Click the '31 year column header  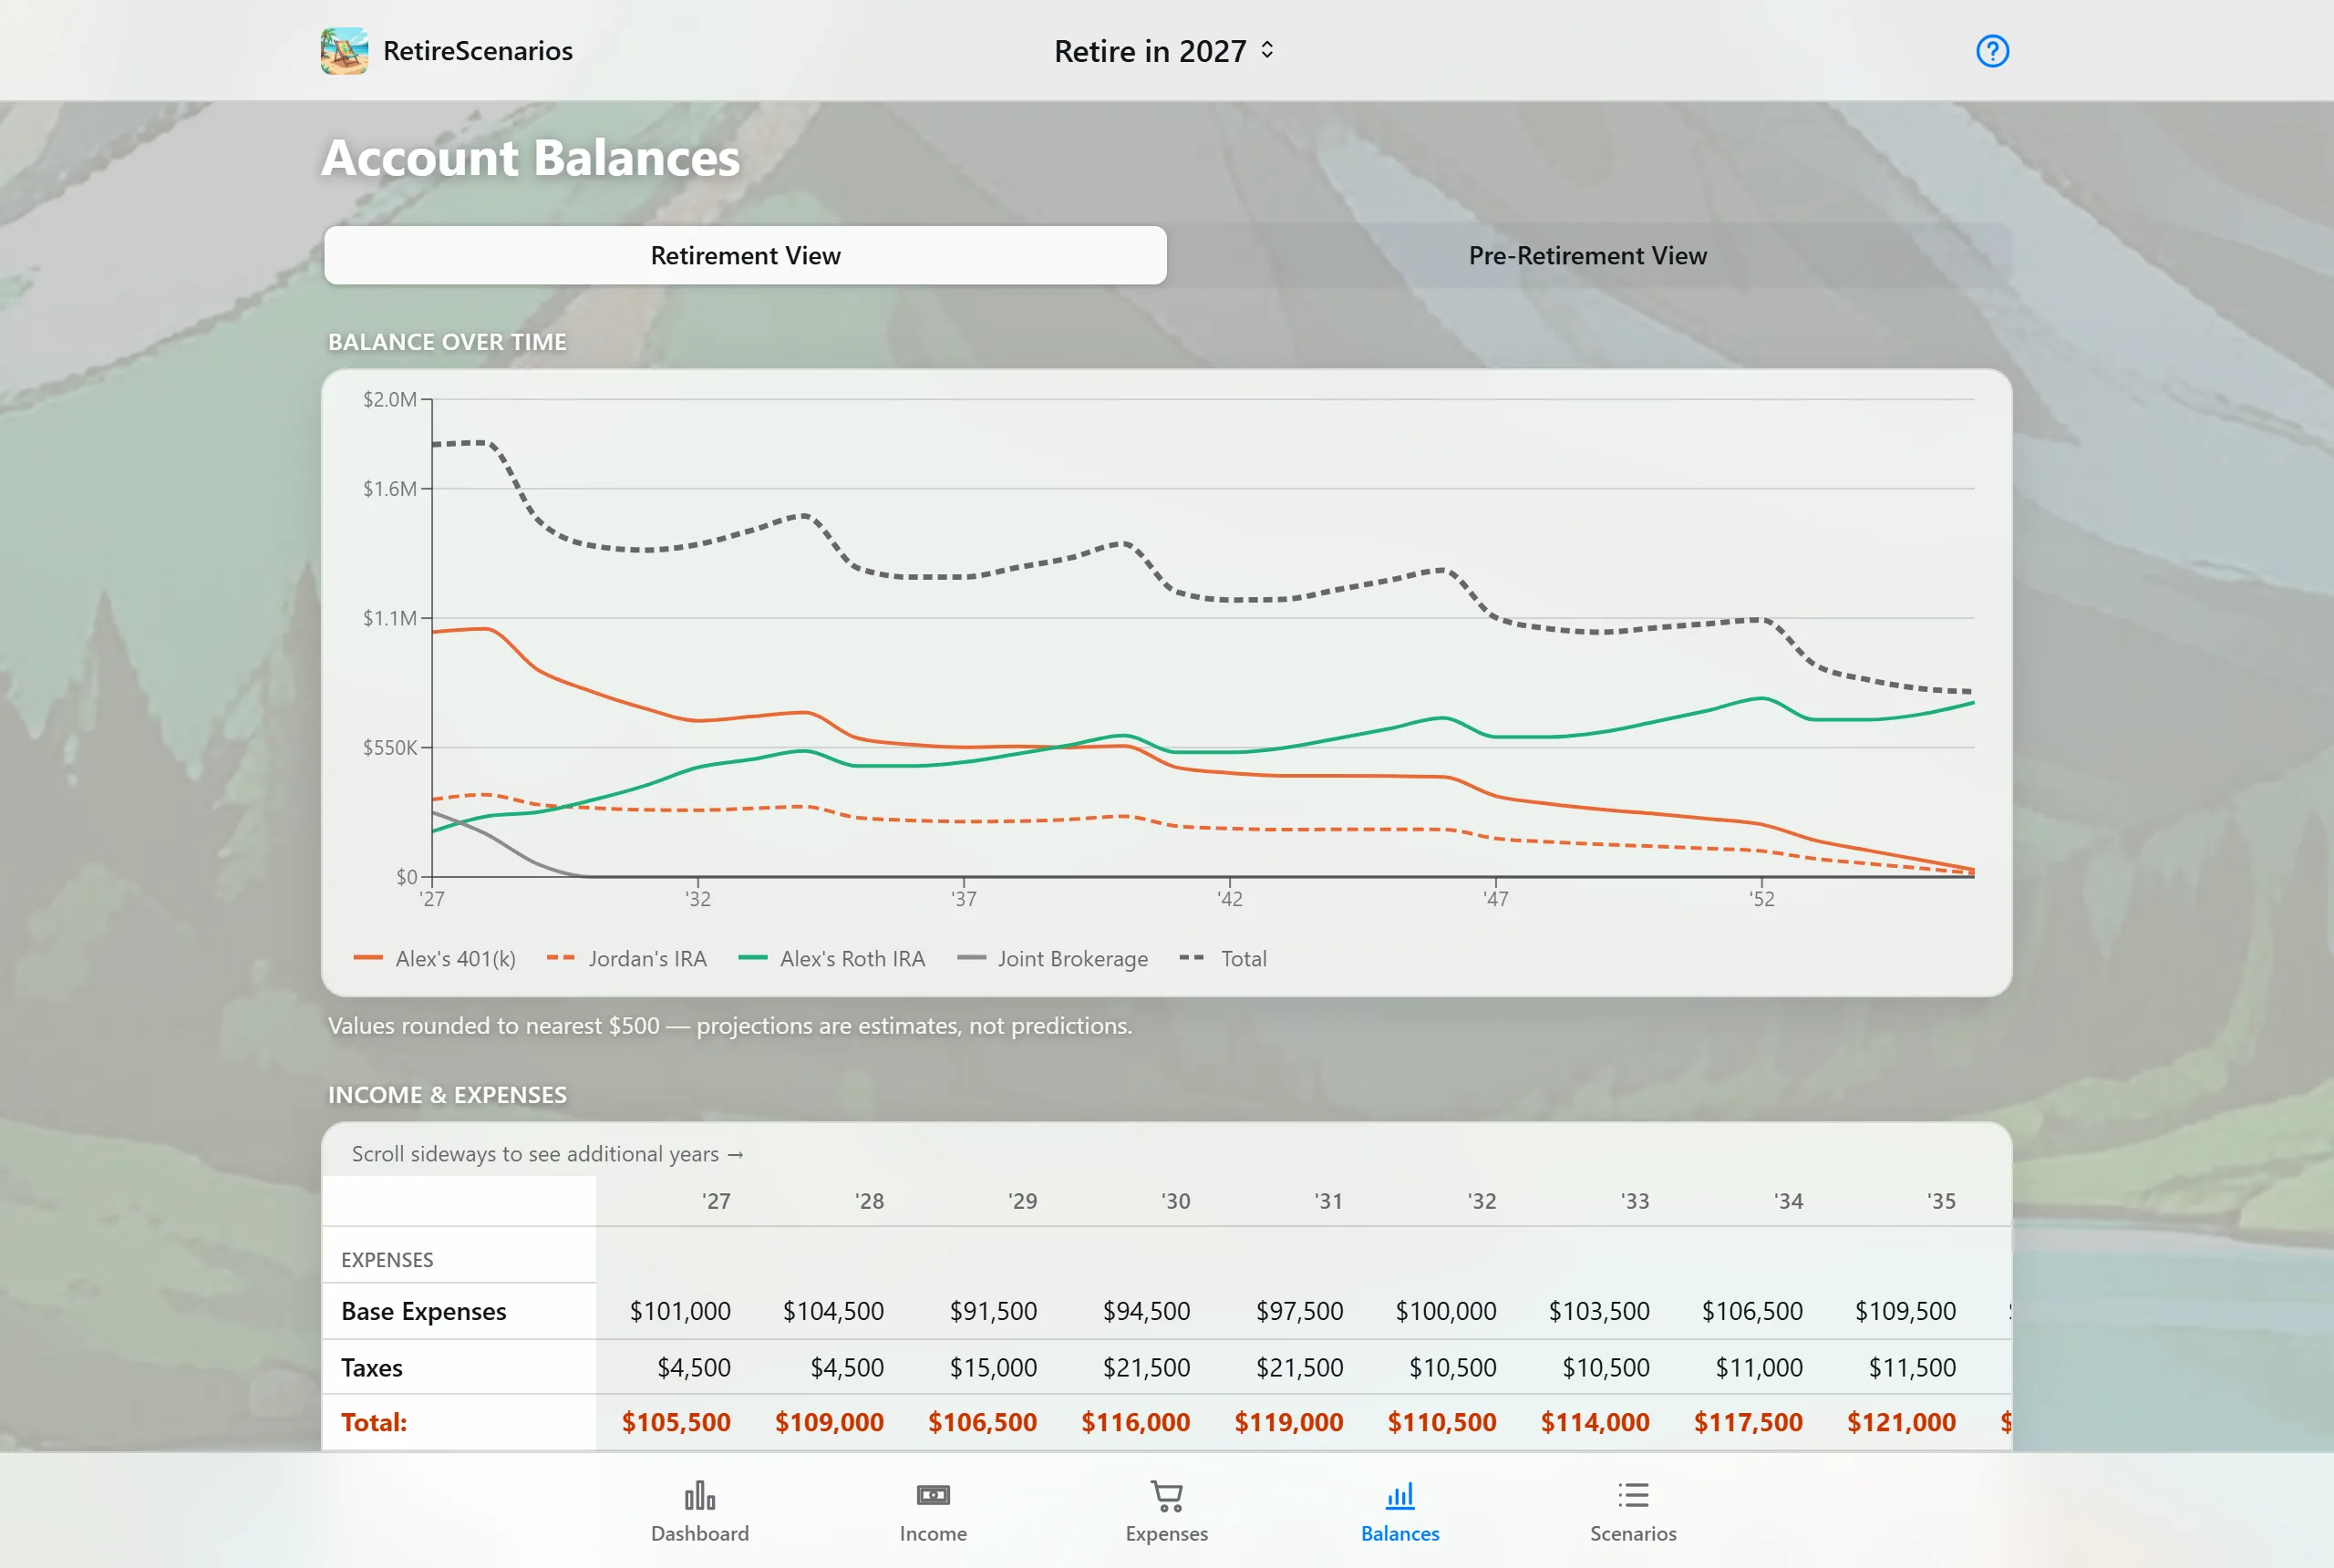point(1328,1201)
